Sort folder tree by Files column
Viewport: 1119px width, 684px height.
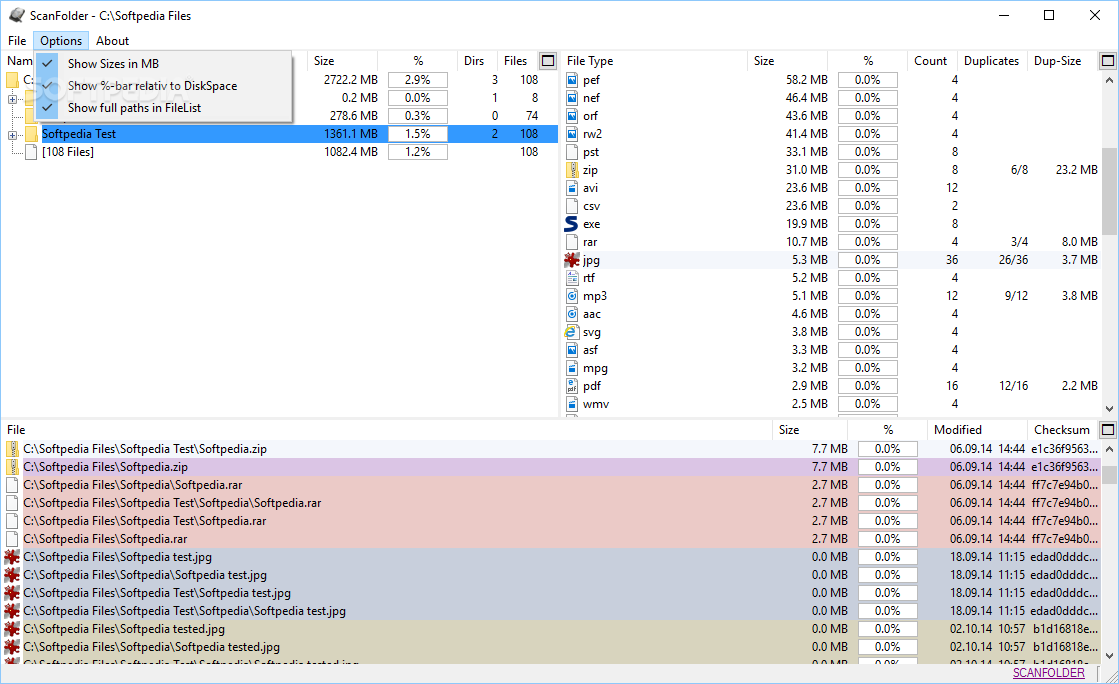click(515, 61)
